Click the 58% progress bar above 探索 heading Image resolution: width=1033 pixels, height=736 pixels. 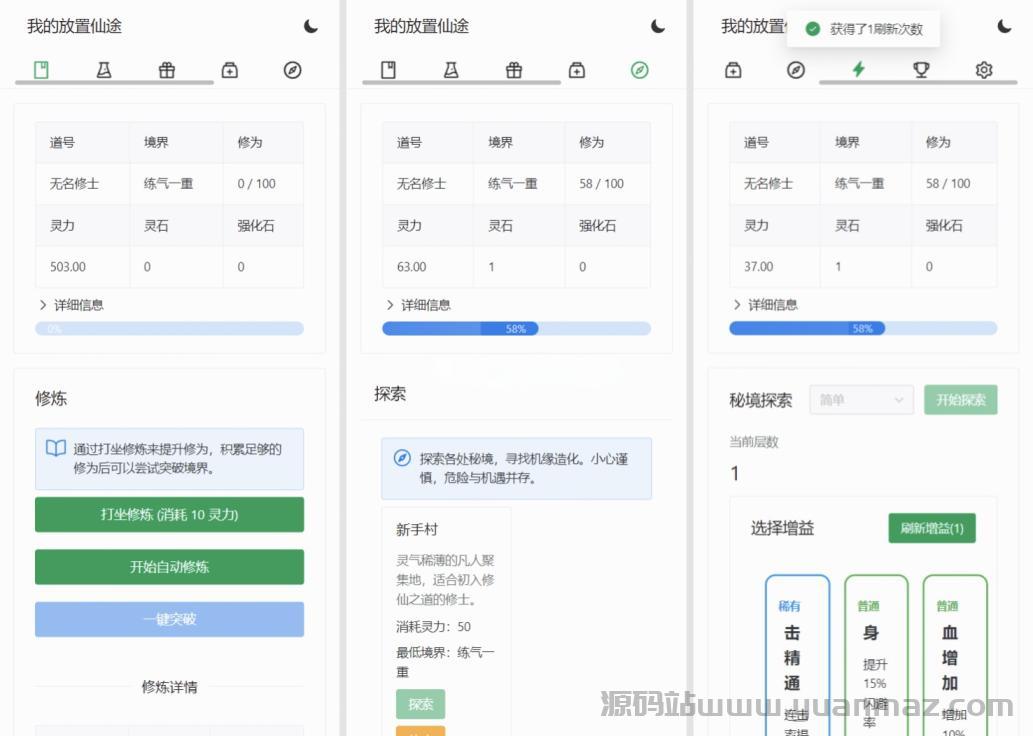516,329
